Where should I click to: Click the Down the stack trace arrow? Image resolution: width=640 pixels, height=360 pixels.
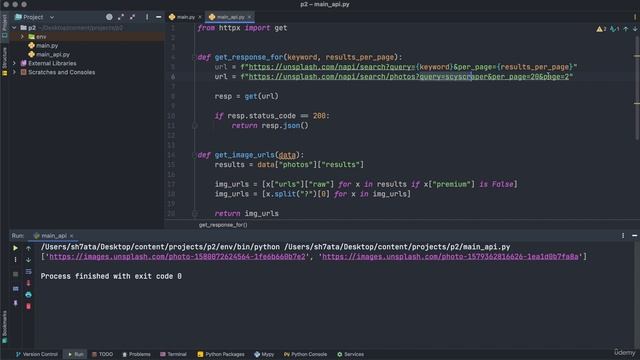point(28,260)
